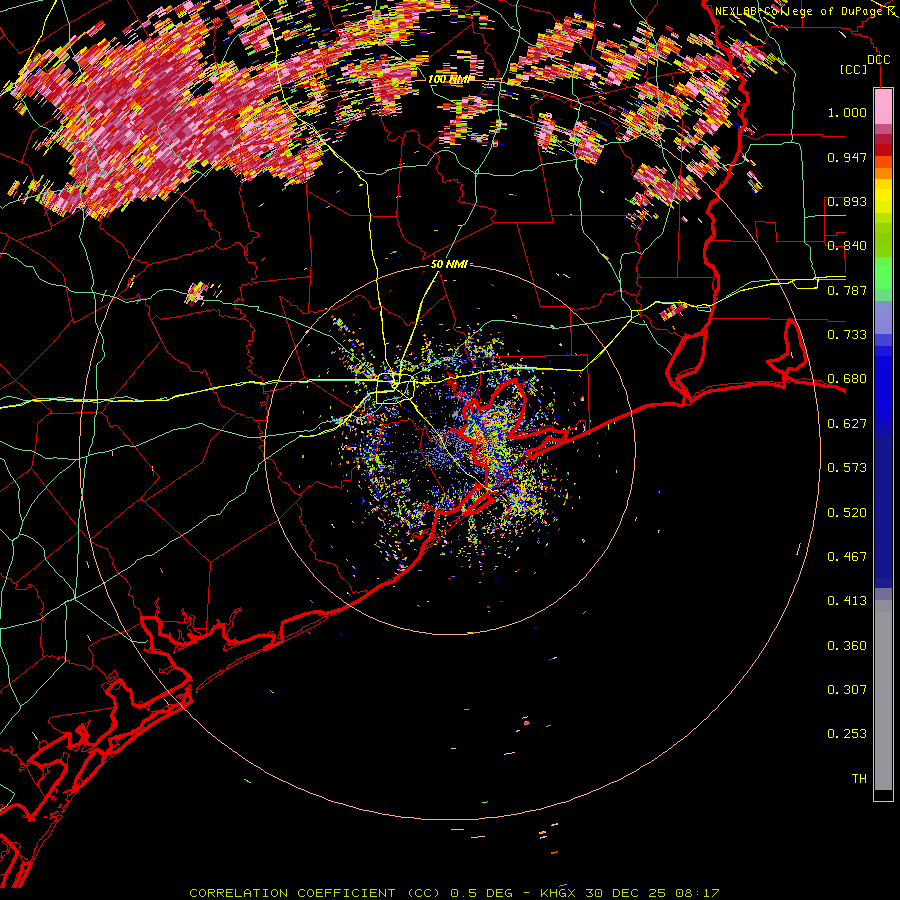
Task: Click the TH threshold label
Action: pos(859,779)
